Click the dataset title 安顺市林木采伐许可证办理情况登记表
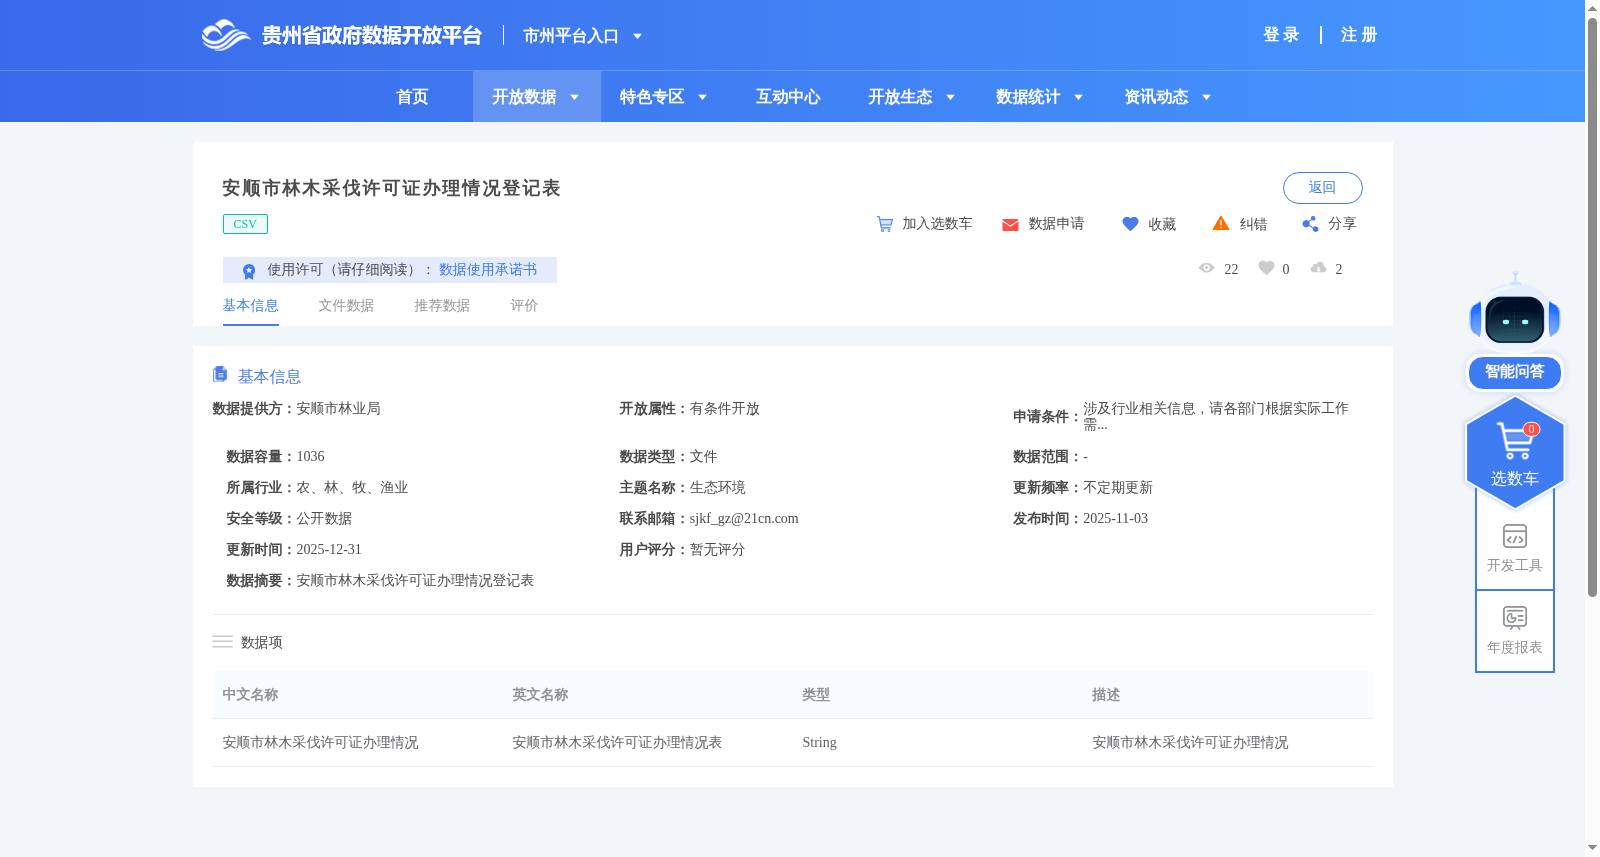This screenshot has width=1600, height=857. pyautogui.click(x=391, y=188)
